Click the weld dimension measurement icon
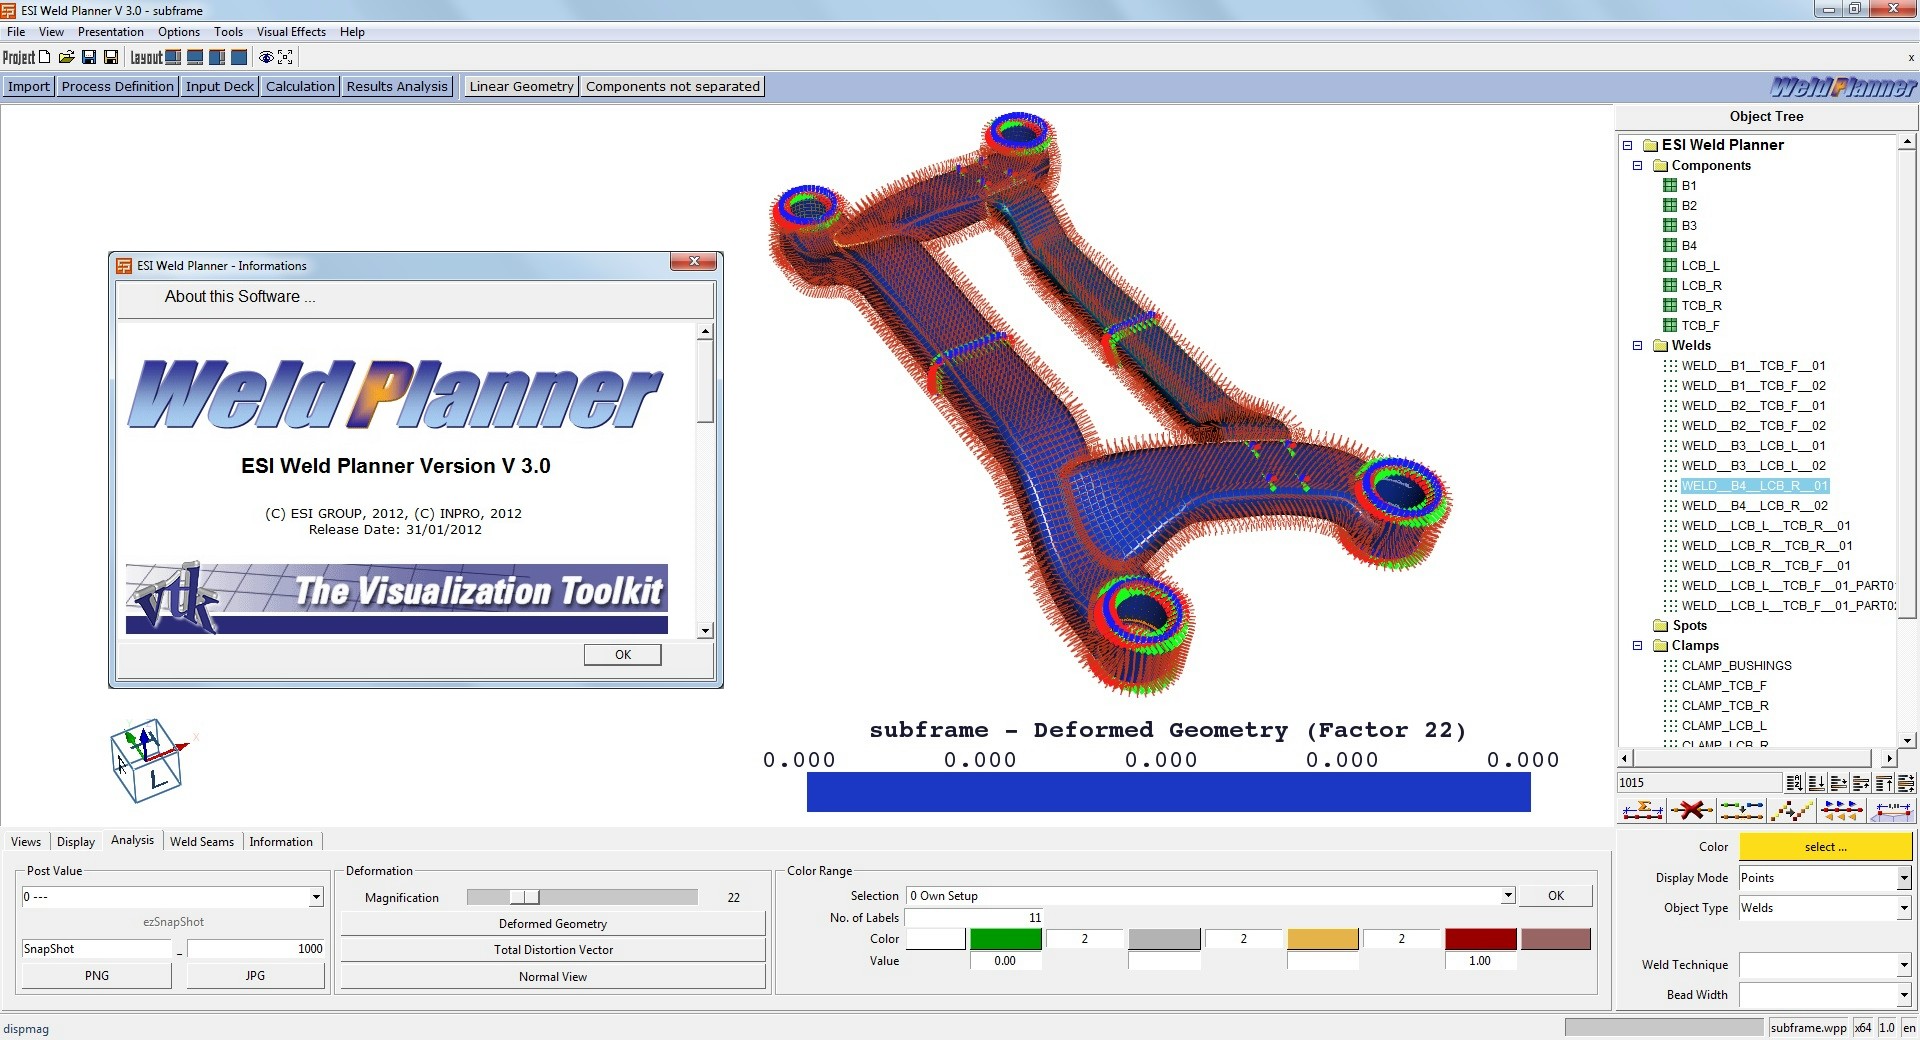The width and height of the screenshot is (1920, 1040). coord(1892,810)
